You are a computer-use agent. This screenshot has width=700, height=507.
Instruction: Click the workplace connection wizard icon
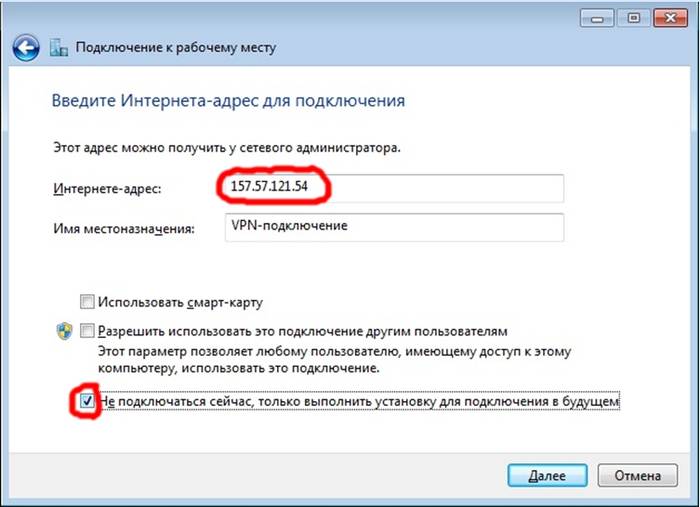click(58, 47)
